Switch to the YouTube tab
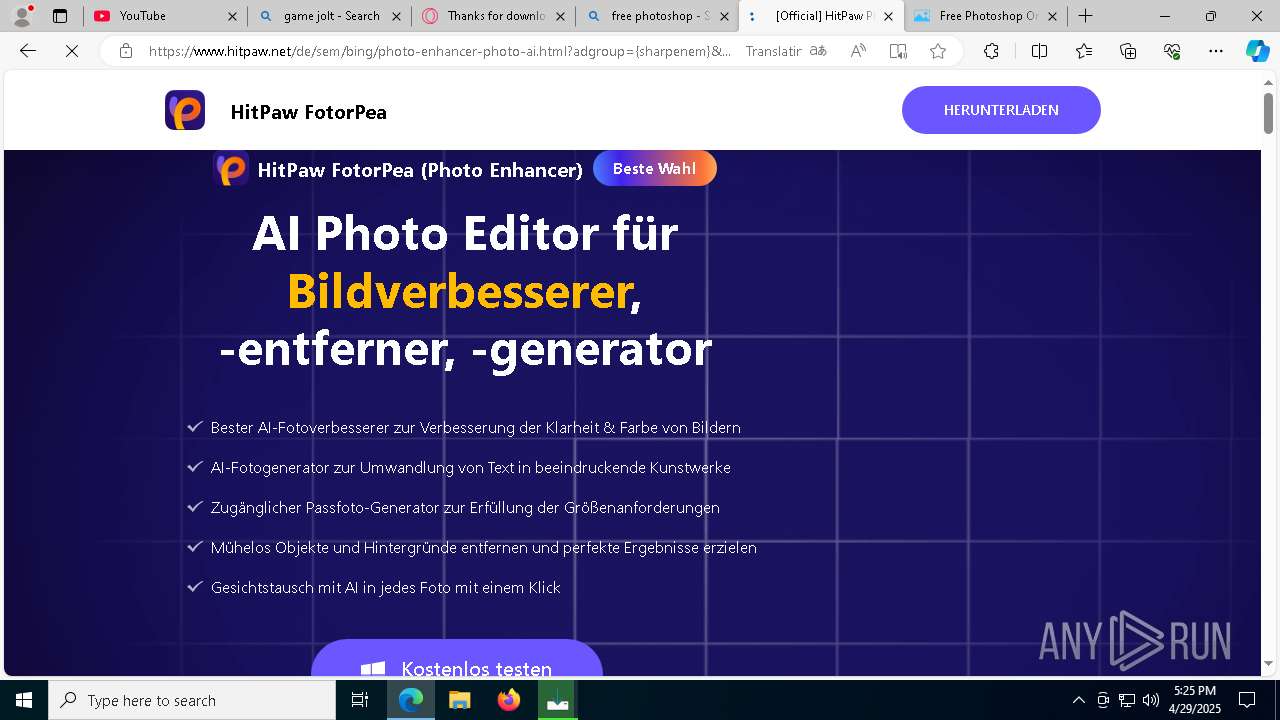Screen dimensions: 1280x720 (165, 16)
